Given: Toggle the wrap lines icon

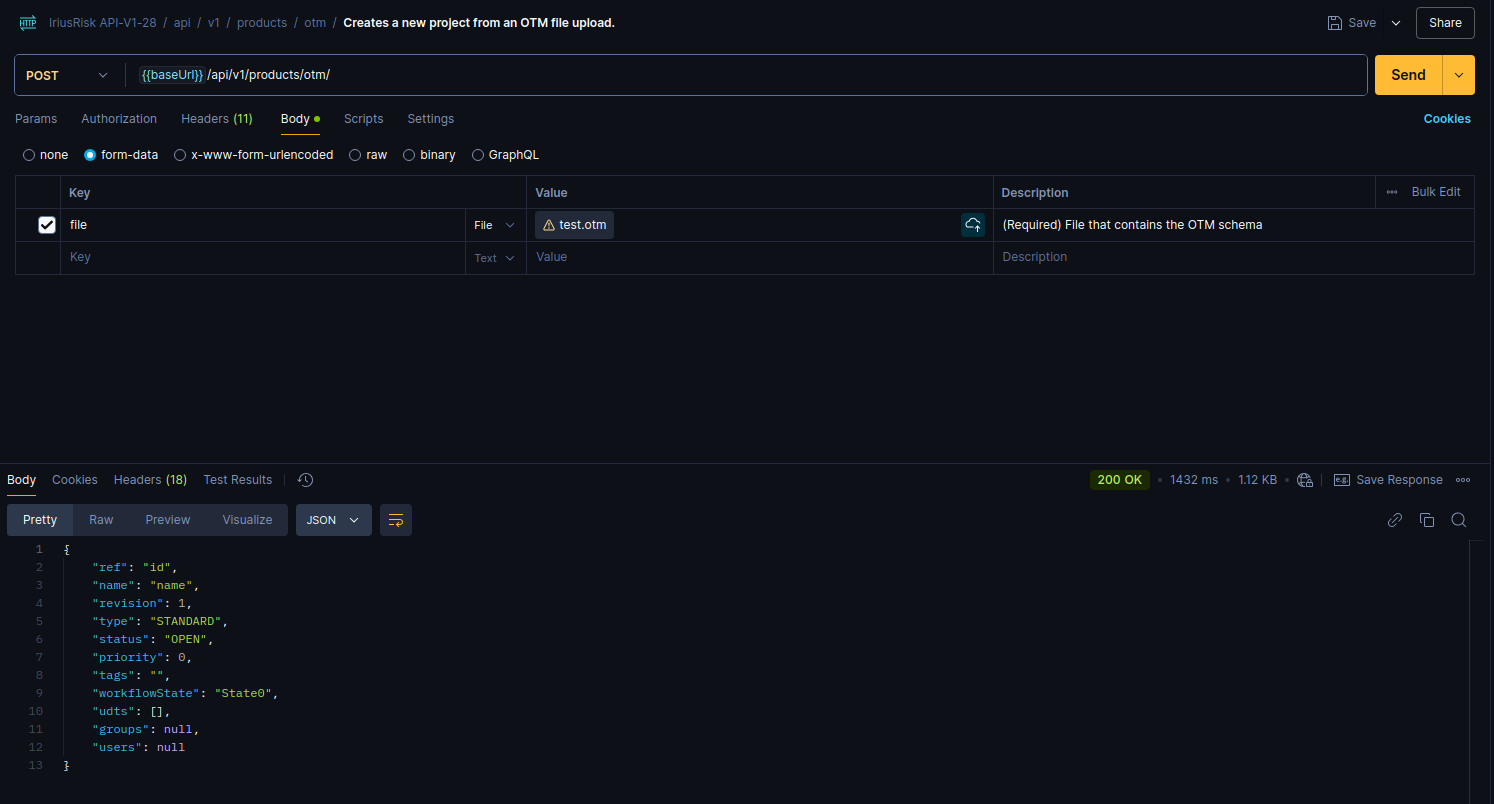Looking at the screenshot, I should [x=396, y=520].
